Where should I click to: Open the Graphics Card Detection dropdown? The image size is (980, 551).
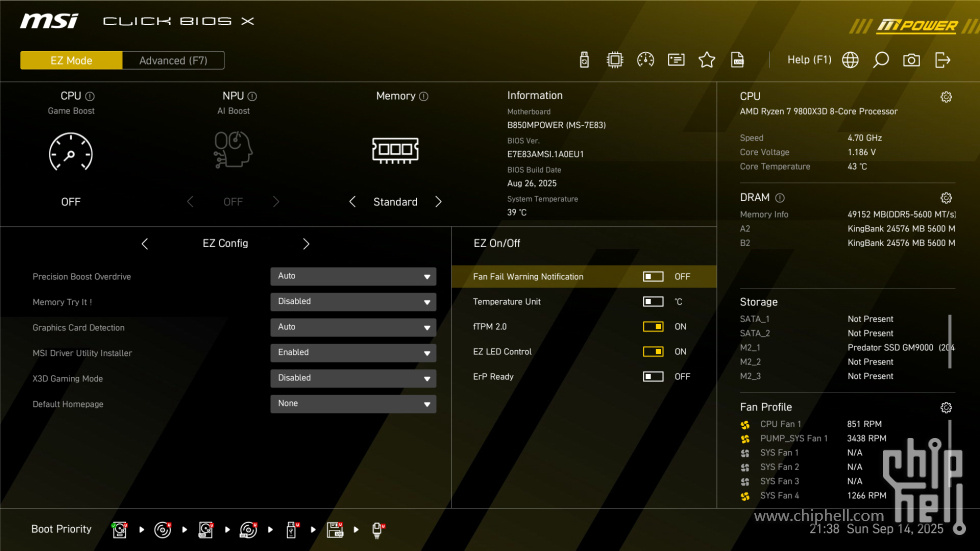(x=353, y=327)
